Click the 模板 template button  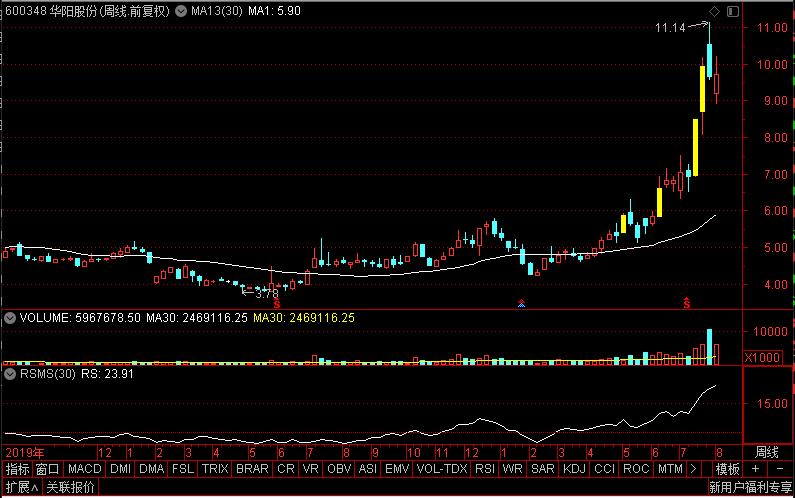click(727, 469)
